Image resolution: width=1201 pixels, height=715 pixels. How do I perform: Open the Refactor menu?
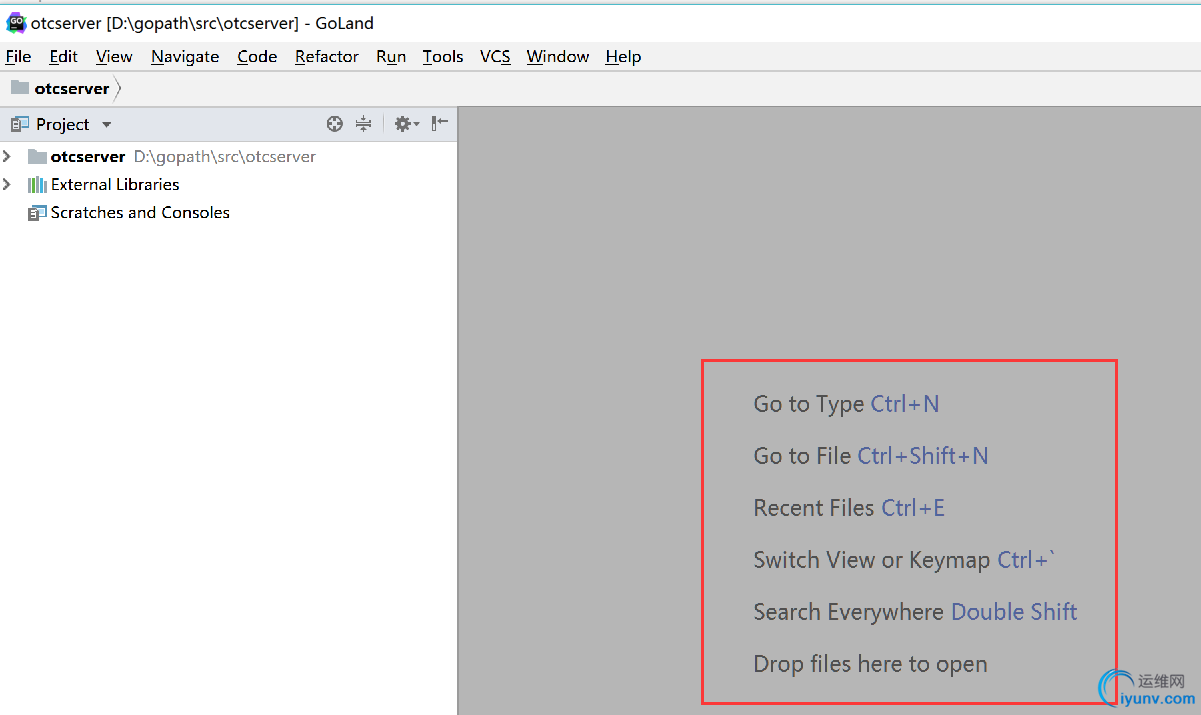tap(326, 56)
